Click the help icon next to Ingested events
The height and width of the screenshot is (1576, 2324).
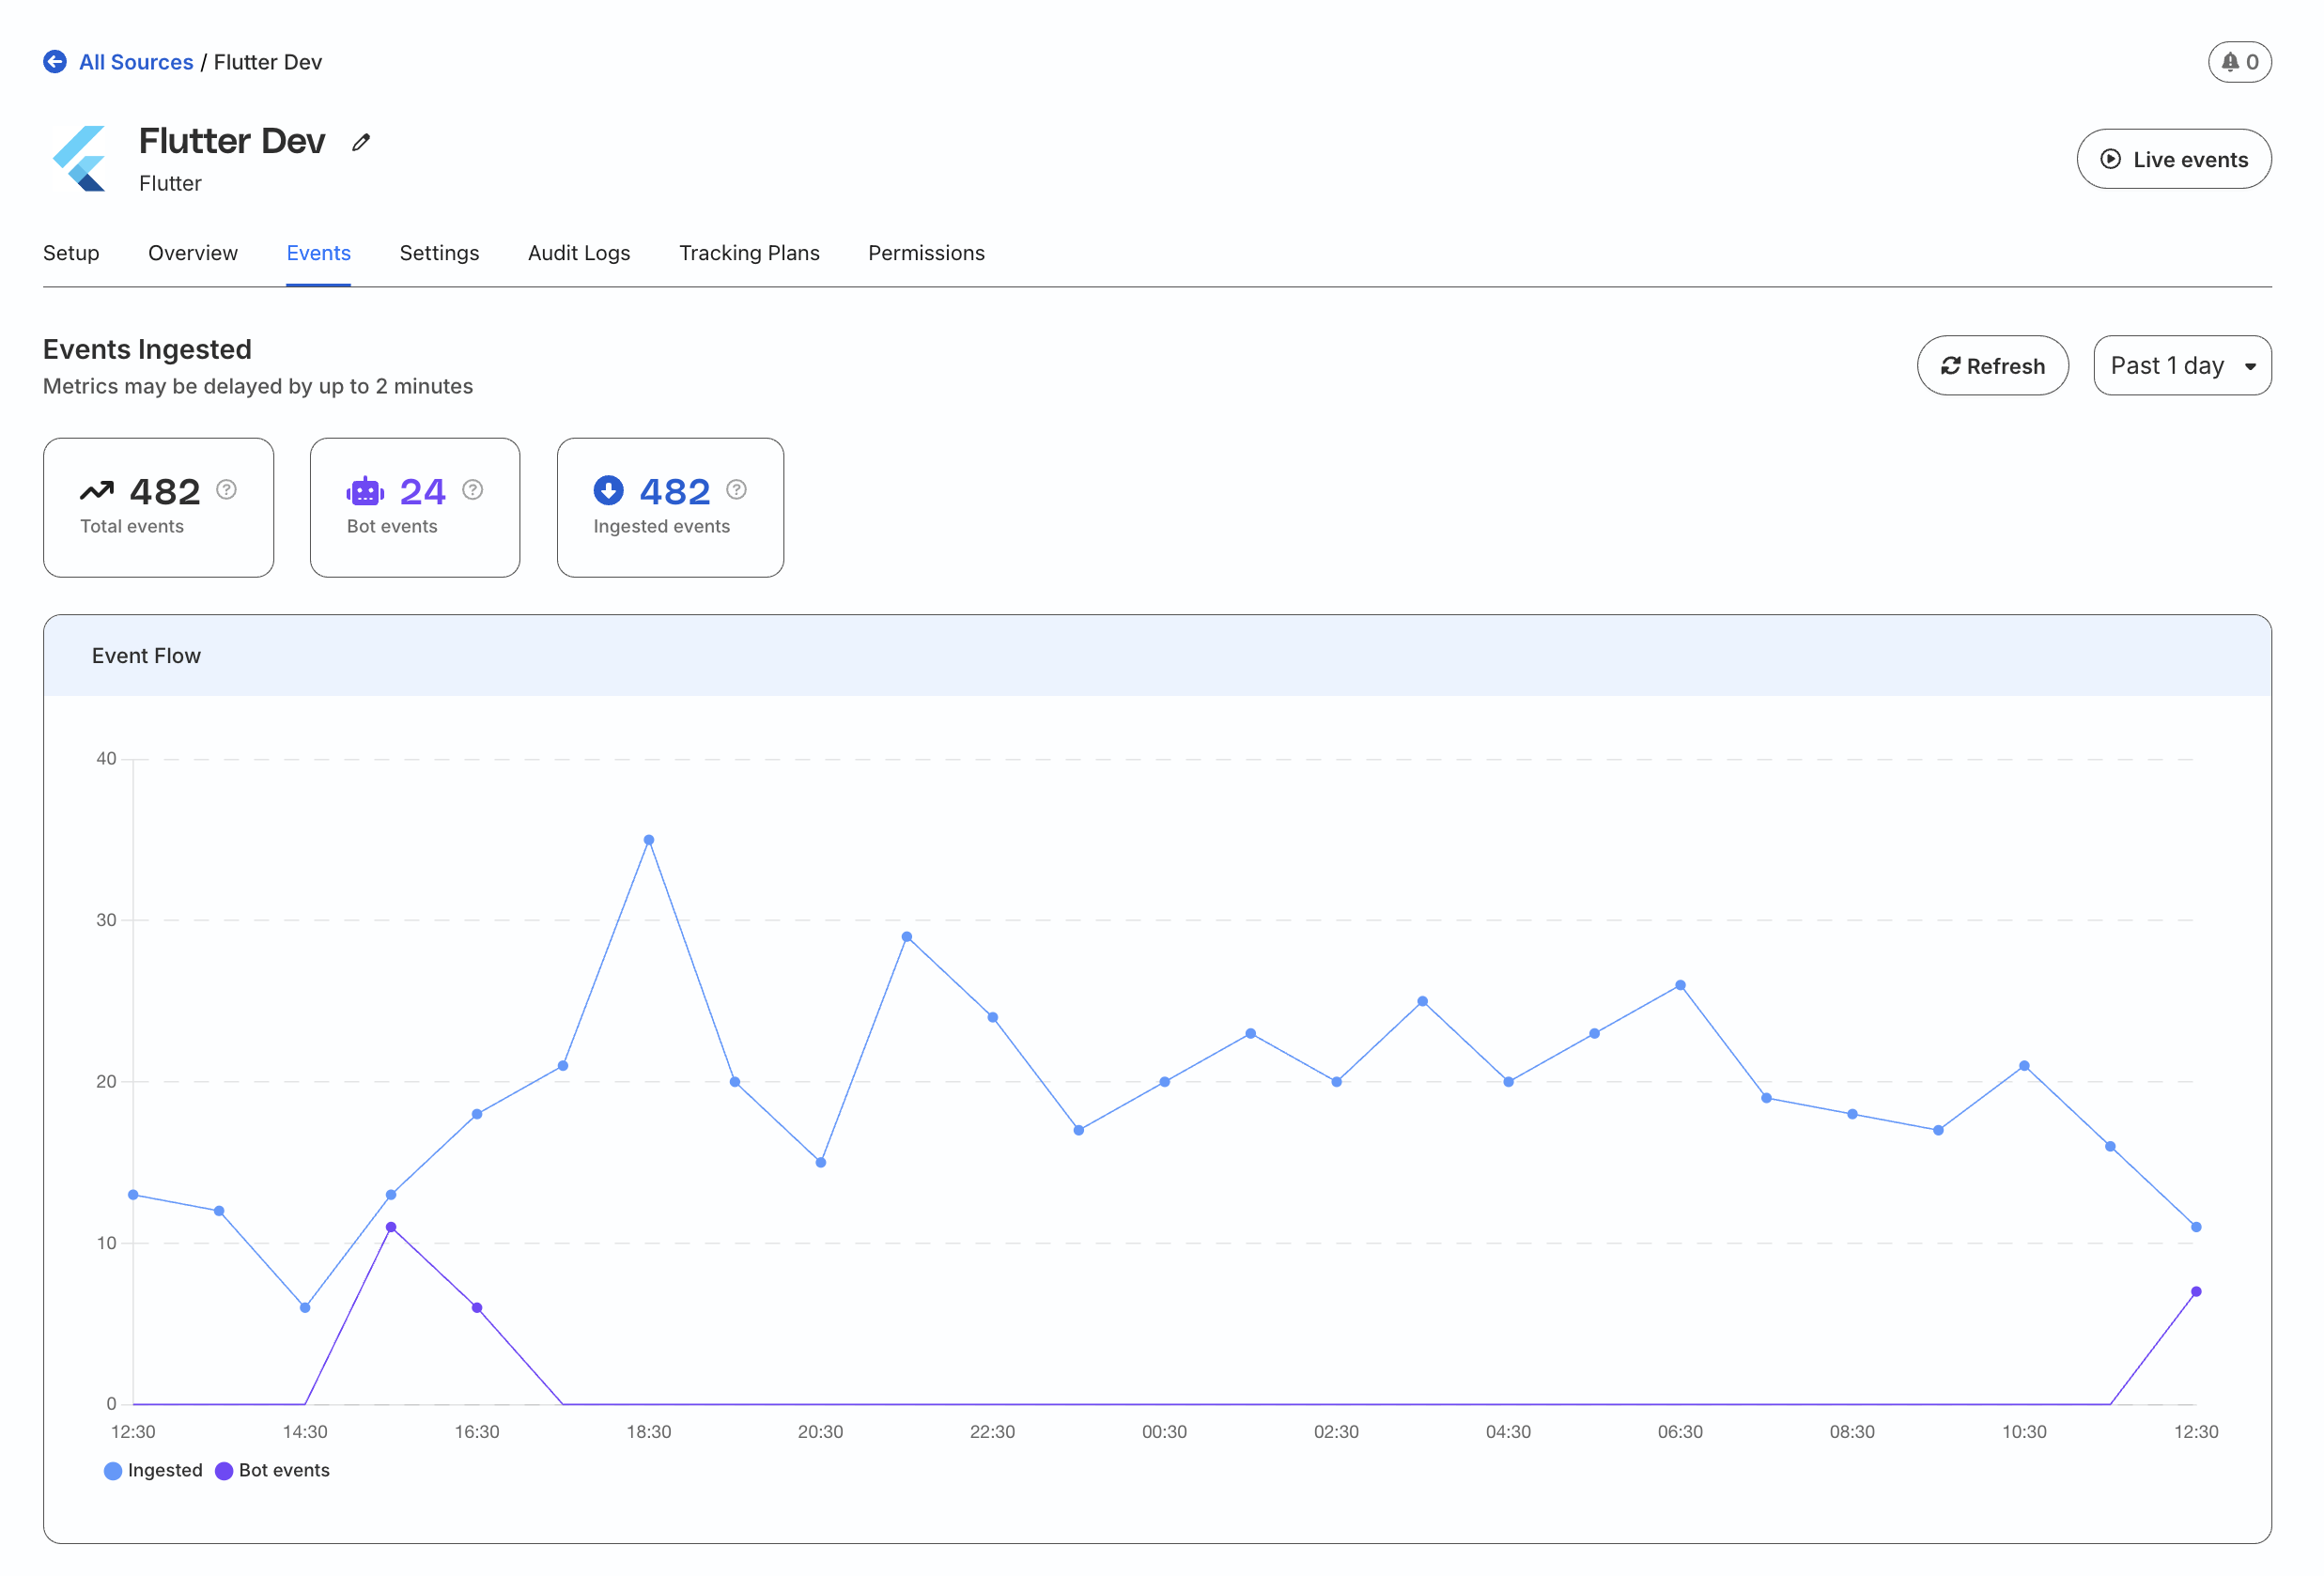coord(737,489)
